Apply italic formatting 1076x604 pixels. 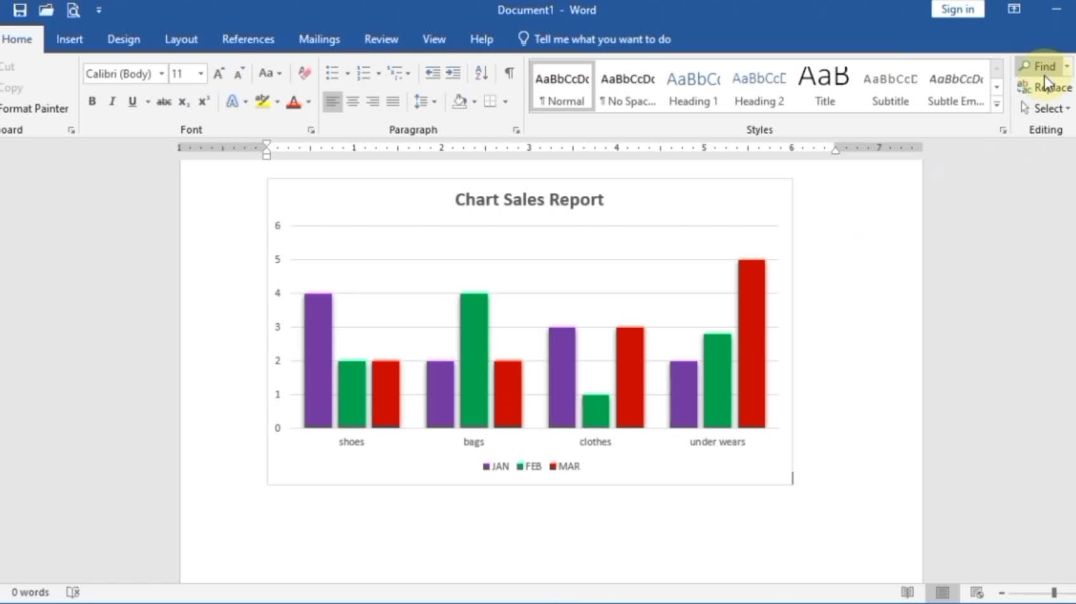[111, 101]
